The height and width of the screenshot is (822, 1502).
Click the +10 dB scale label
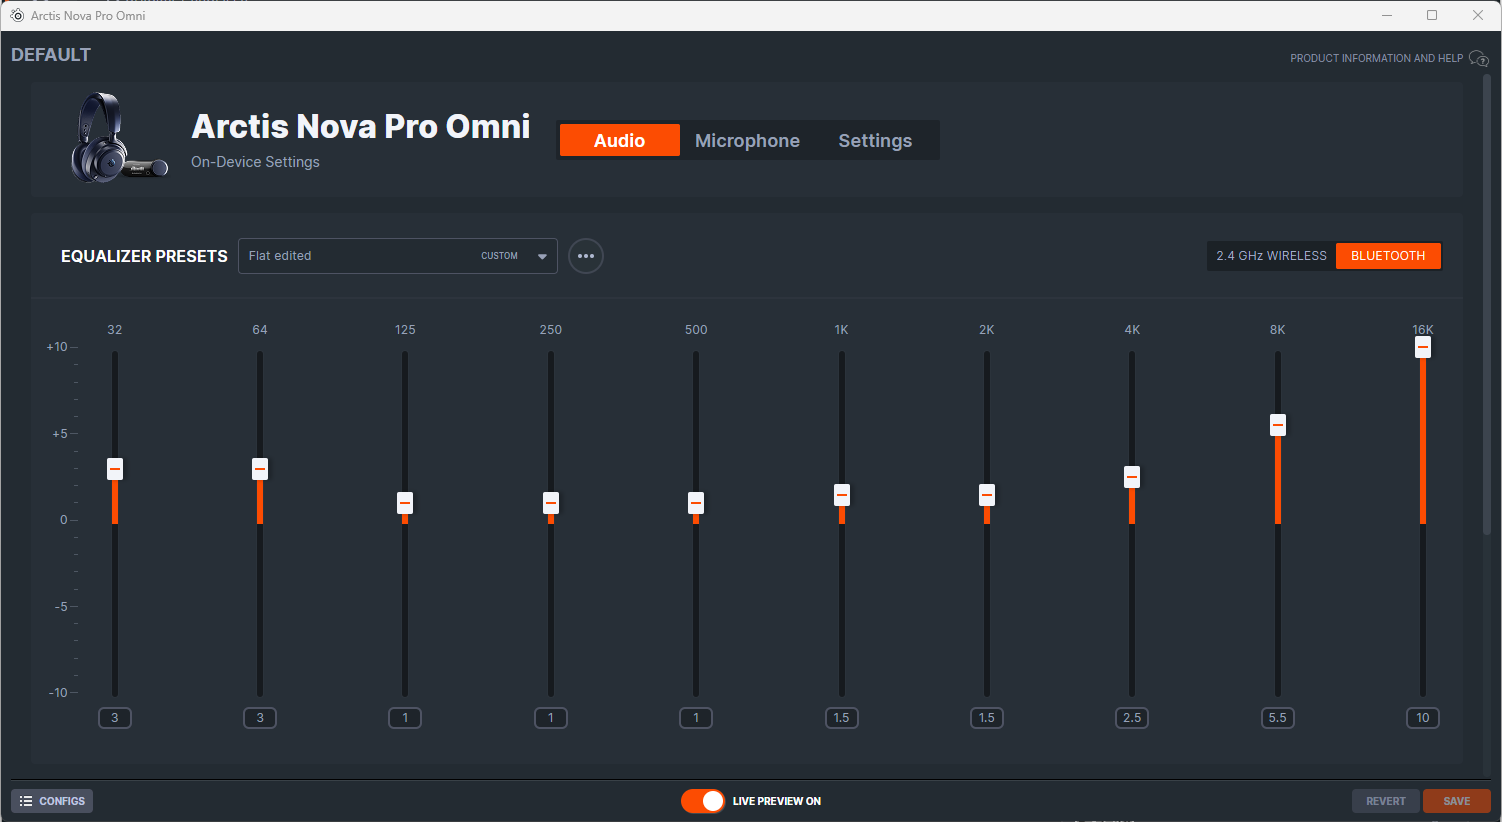point(57,347)
